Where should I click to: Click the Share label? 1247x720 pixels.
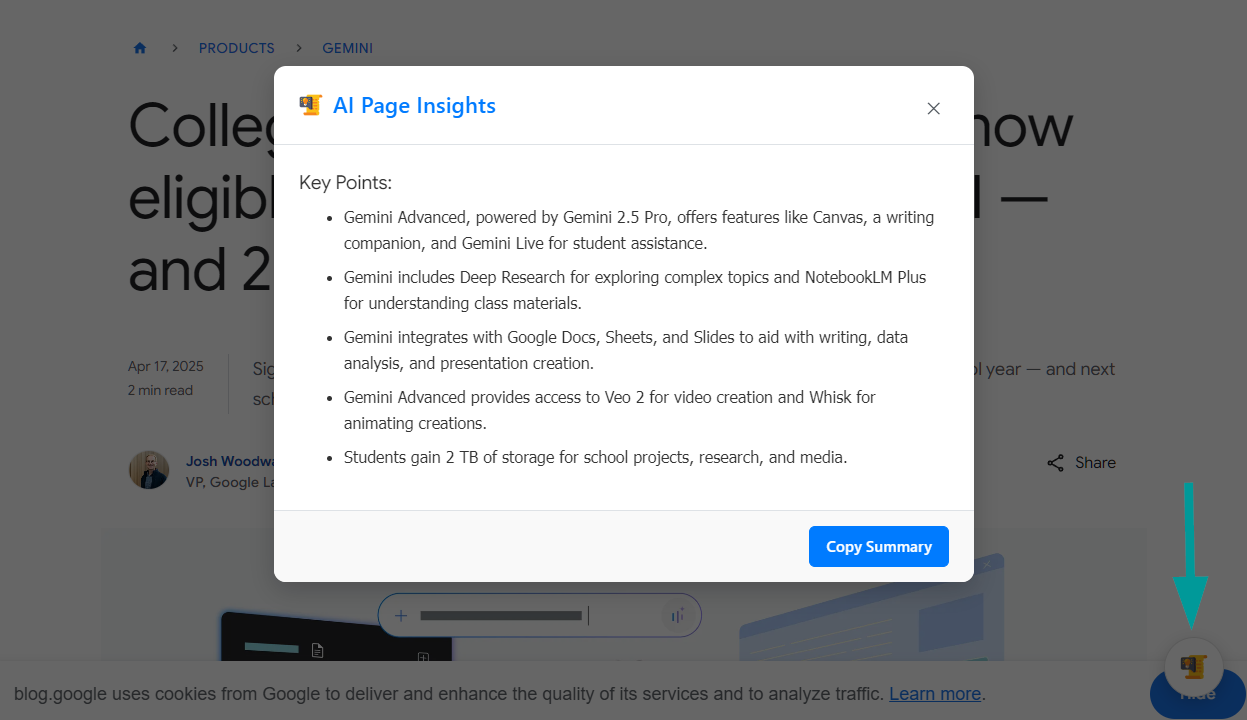click(x=1095, y=463)
